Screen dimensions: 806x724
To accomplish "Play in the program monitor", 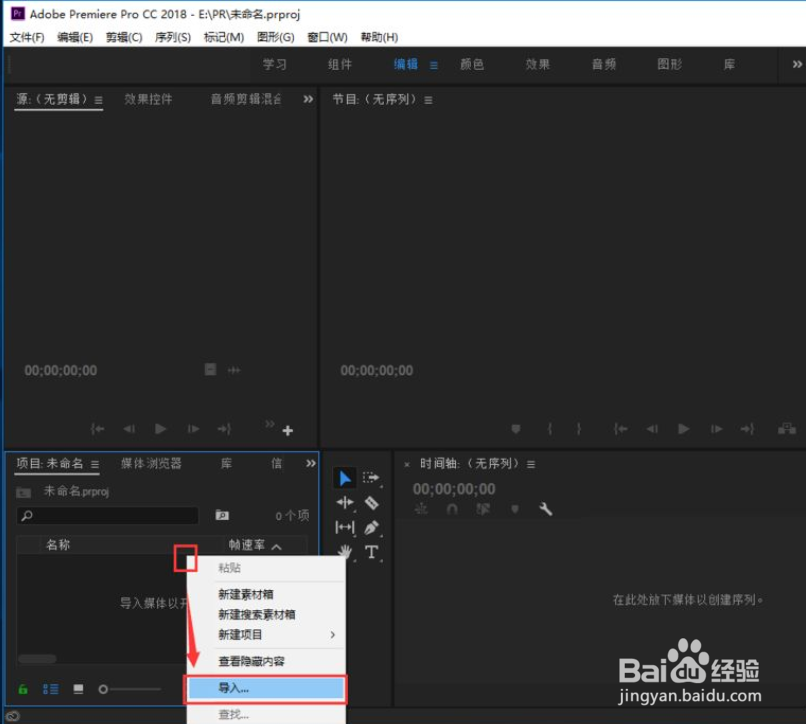I will [684, 428].
